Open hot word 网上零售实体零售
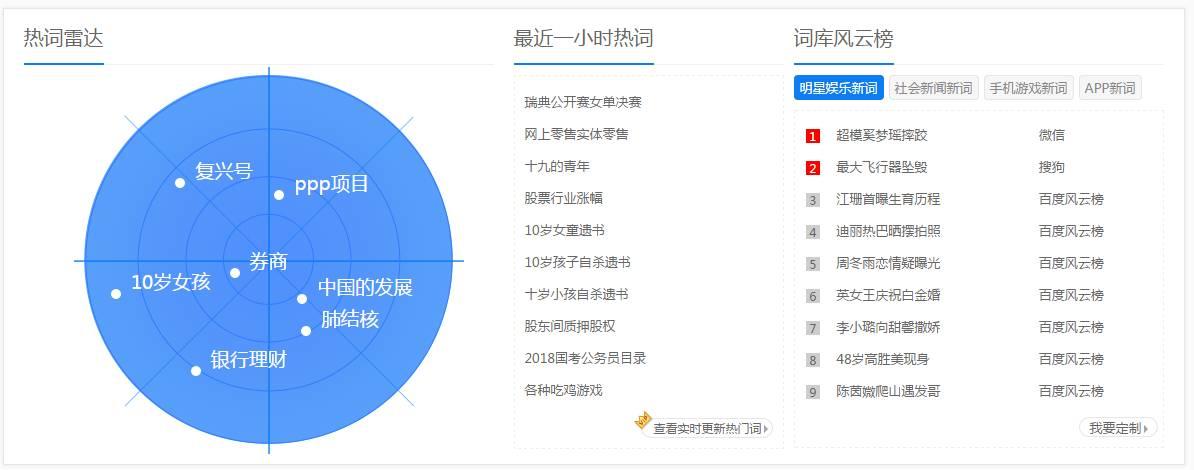1194x470 pixels. tap(576, 134)
